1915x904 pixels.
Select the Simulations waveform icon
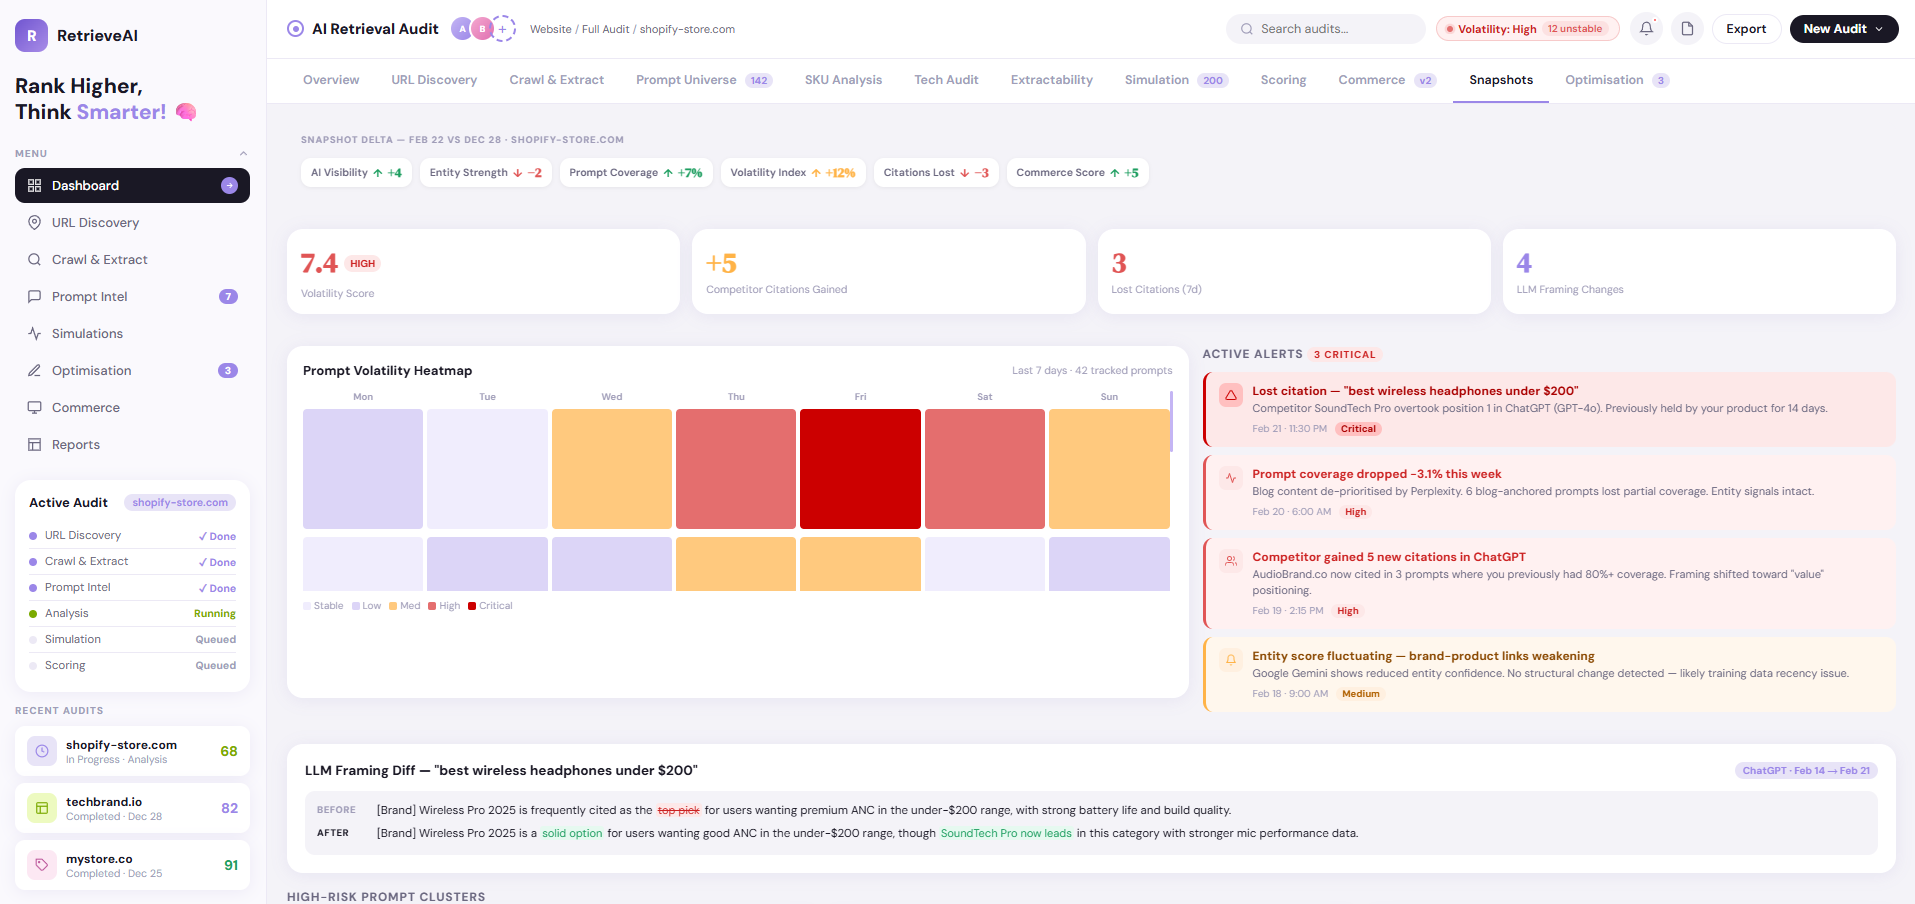[x=35, y=333]
